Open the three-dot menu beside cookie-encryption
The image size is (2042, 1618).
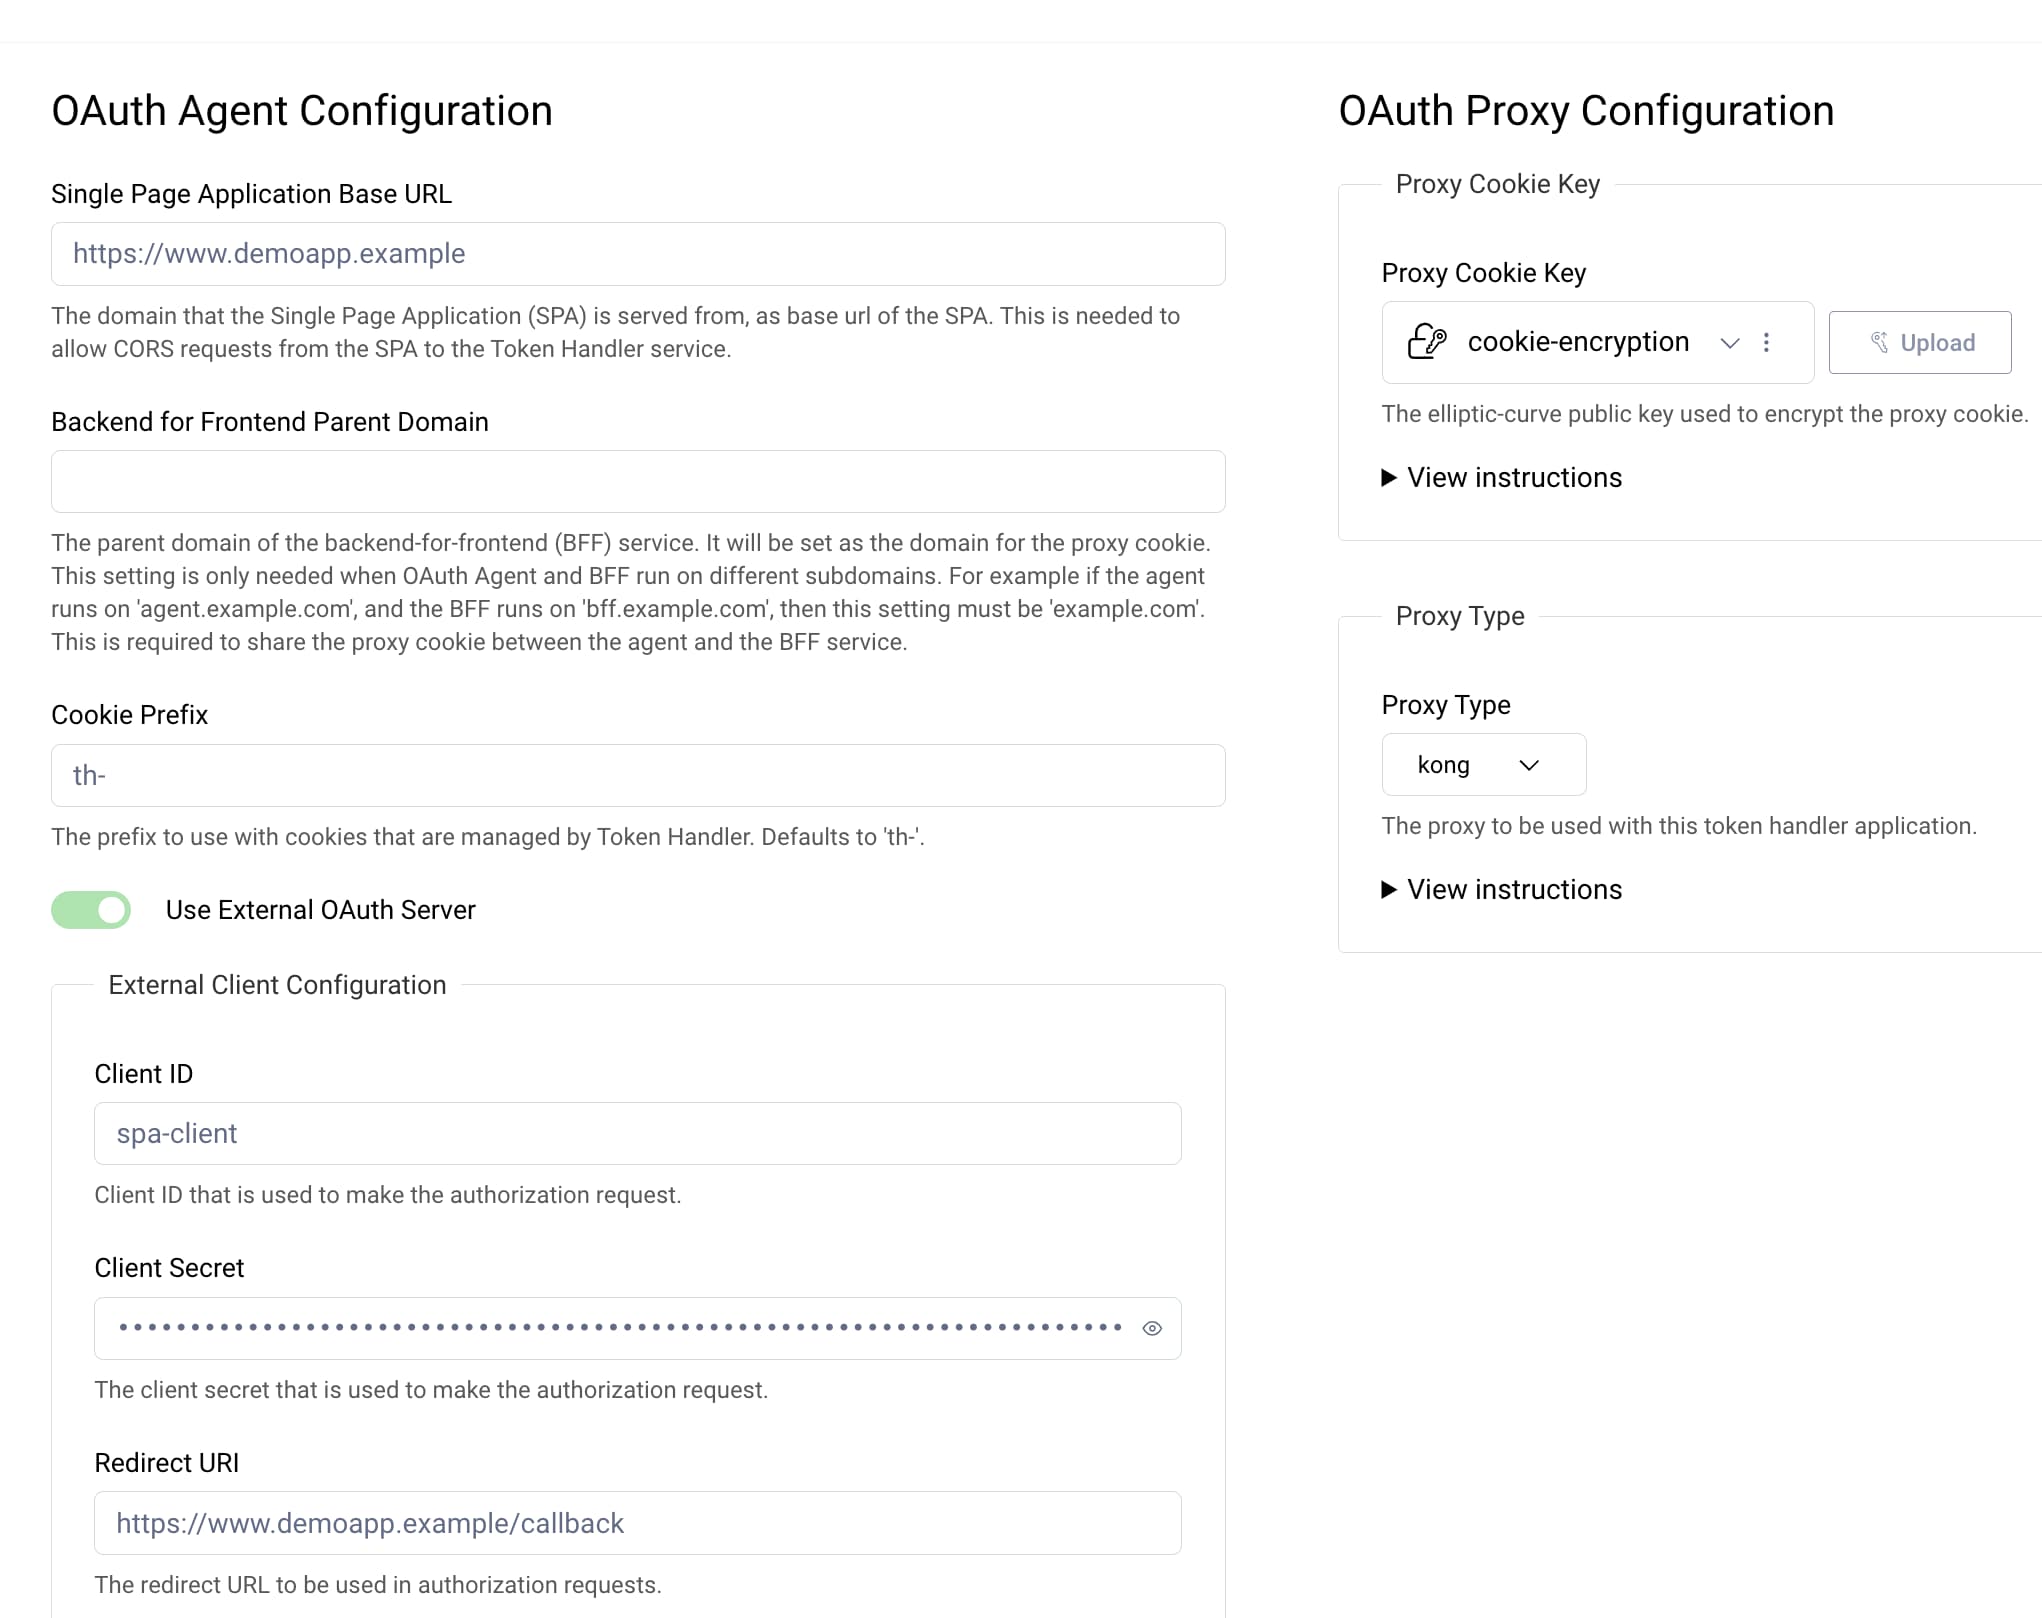point(1767,342)
